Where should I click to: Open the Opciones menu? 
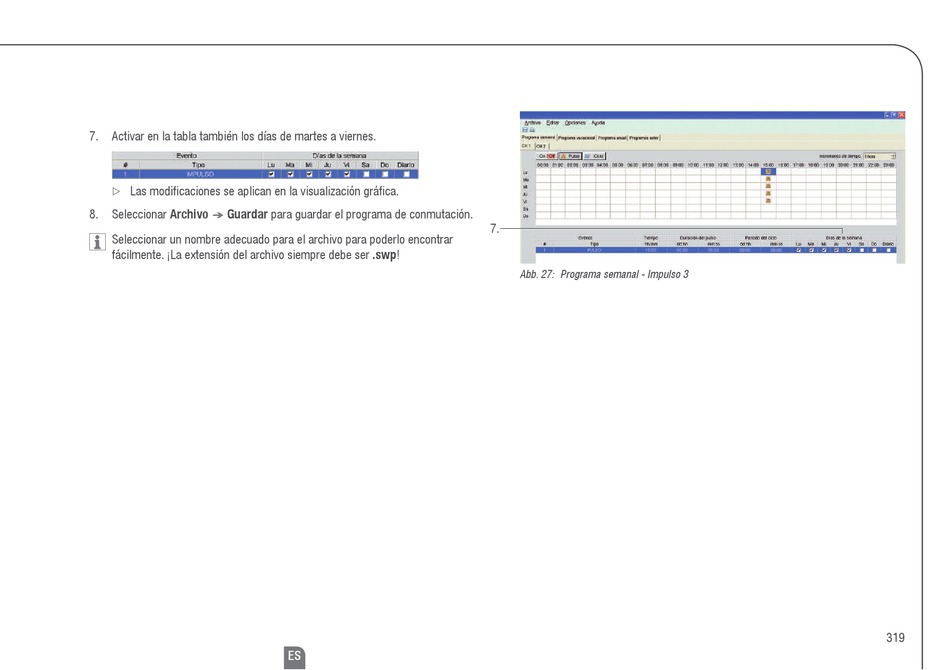575,122
